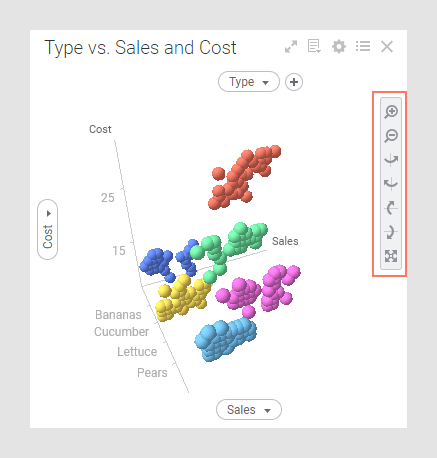Maximize the visualization with the expand arrows icon

point(291,47)
